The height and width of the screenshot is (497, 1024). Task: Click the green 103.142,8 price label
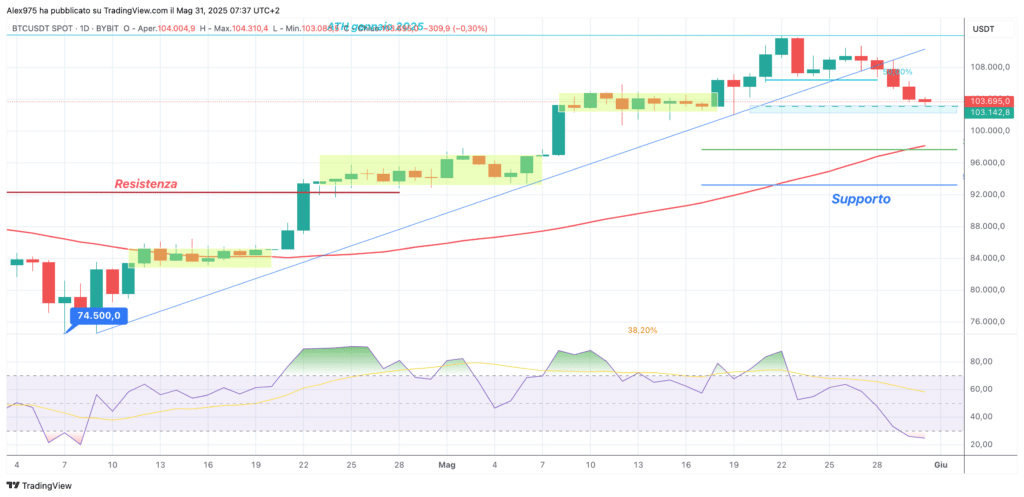click(991, 112)
